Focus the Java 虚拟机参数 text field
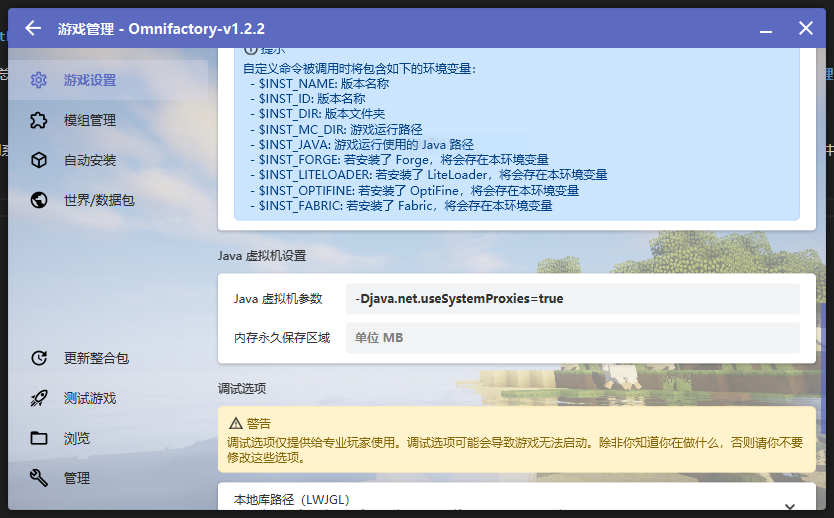This screenshot has height=518, width=834. click(572, 299)
